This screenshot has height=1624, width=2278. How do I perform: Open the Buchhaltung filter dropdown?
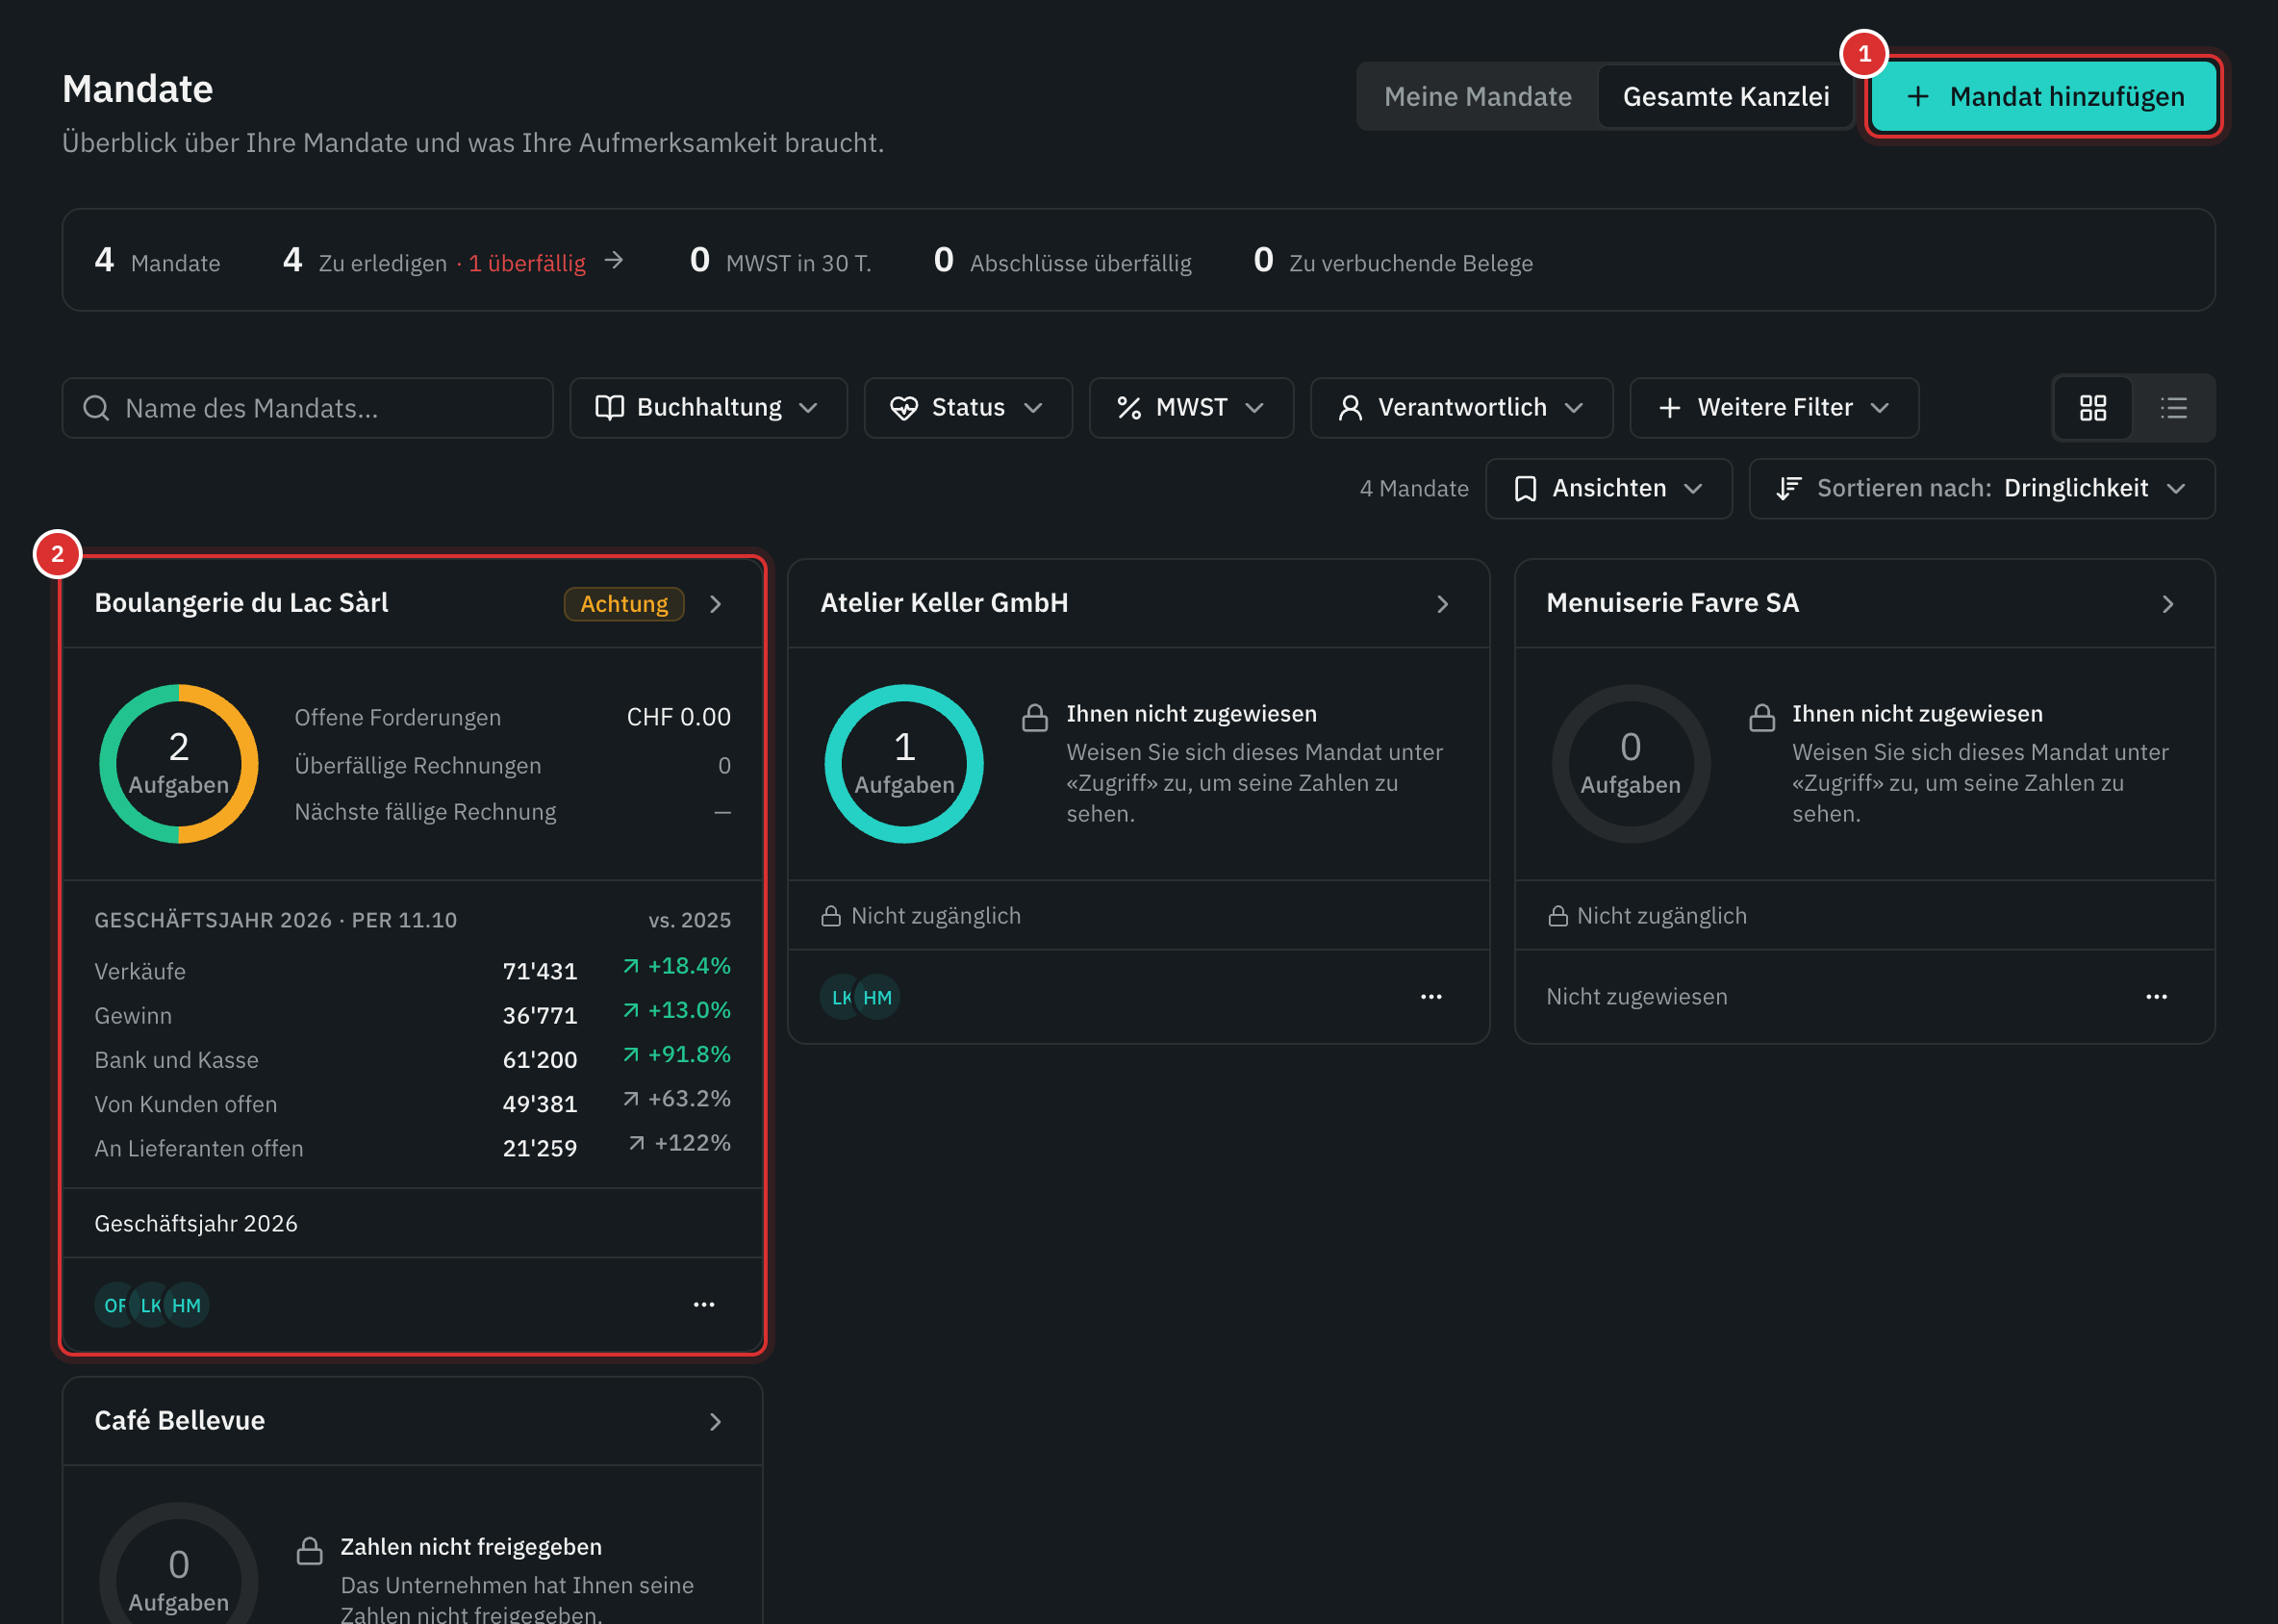[708, 408]
